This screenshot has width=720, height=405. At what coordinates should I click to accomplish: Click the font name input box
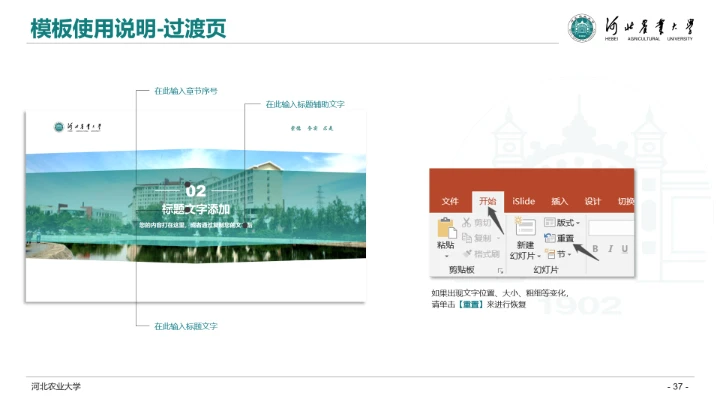click(x=611, y=228)
